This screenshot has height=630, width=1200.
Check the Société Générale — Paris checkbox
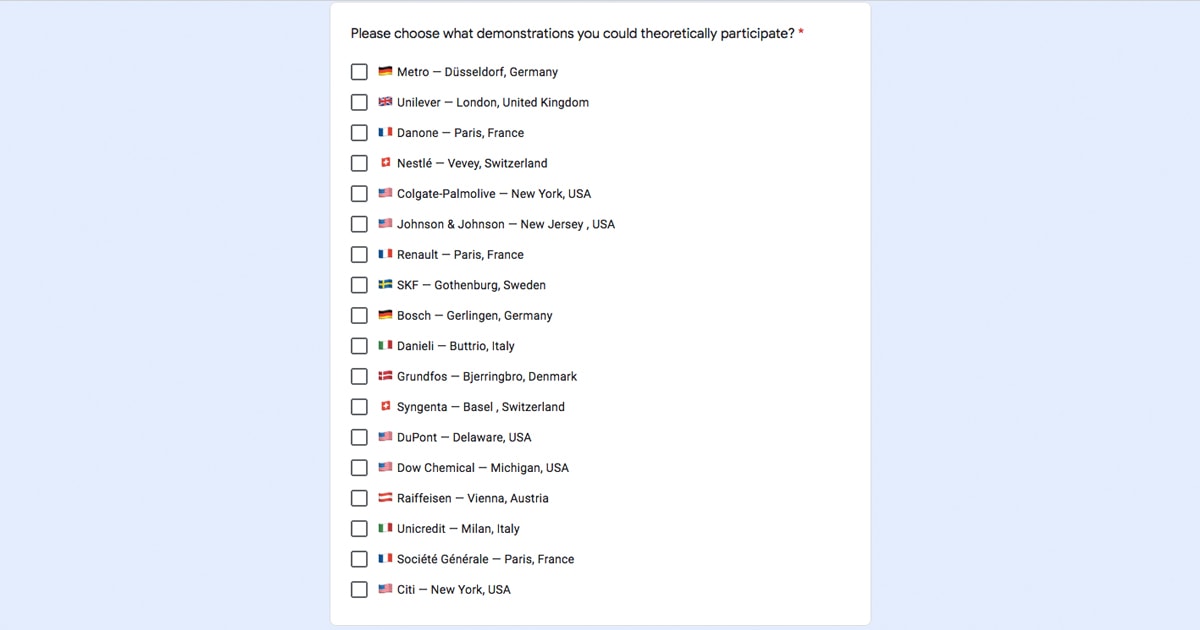pyautogui.click(x=359, y=559)
